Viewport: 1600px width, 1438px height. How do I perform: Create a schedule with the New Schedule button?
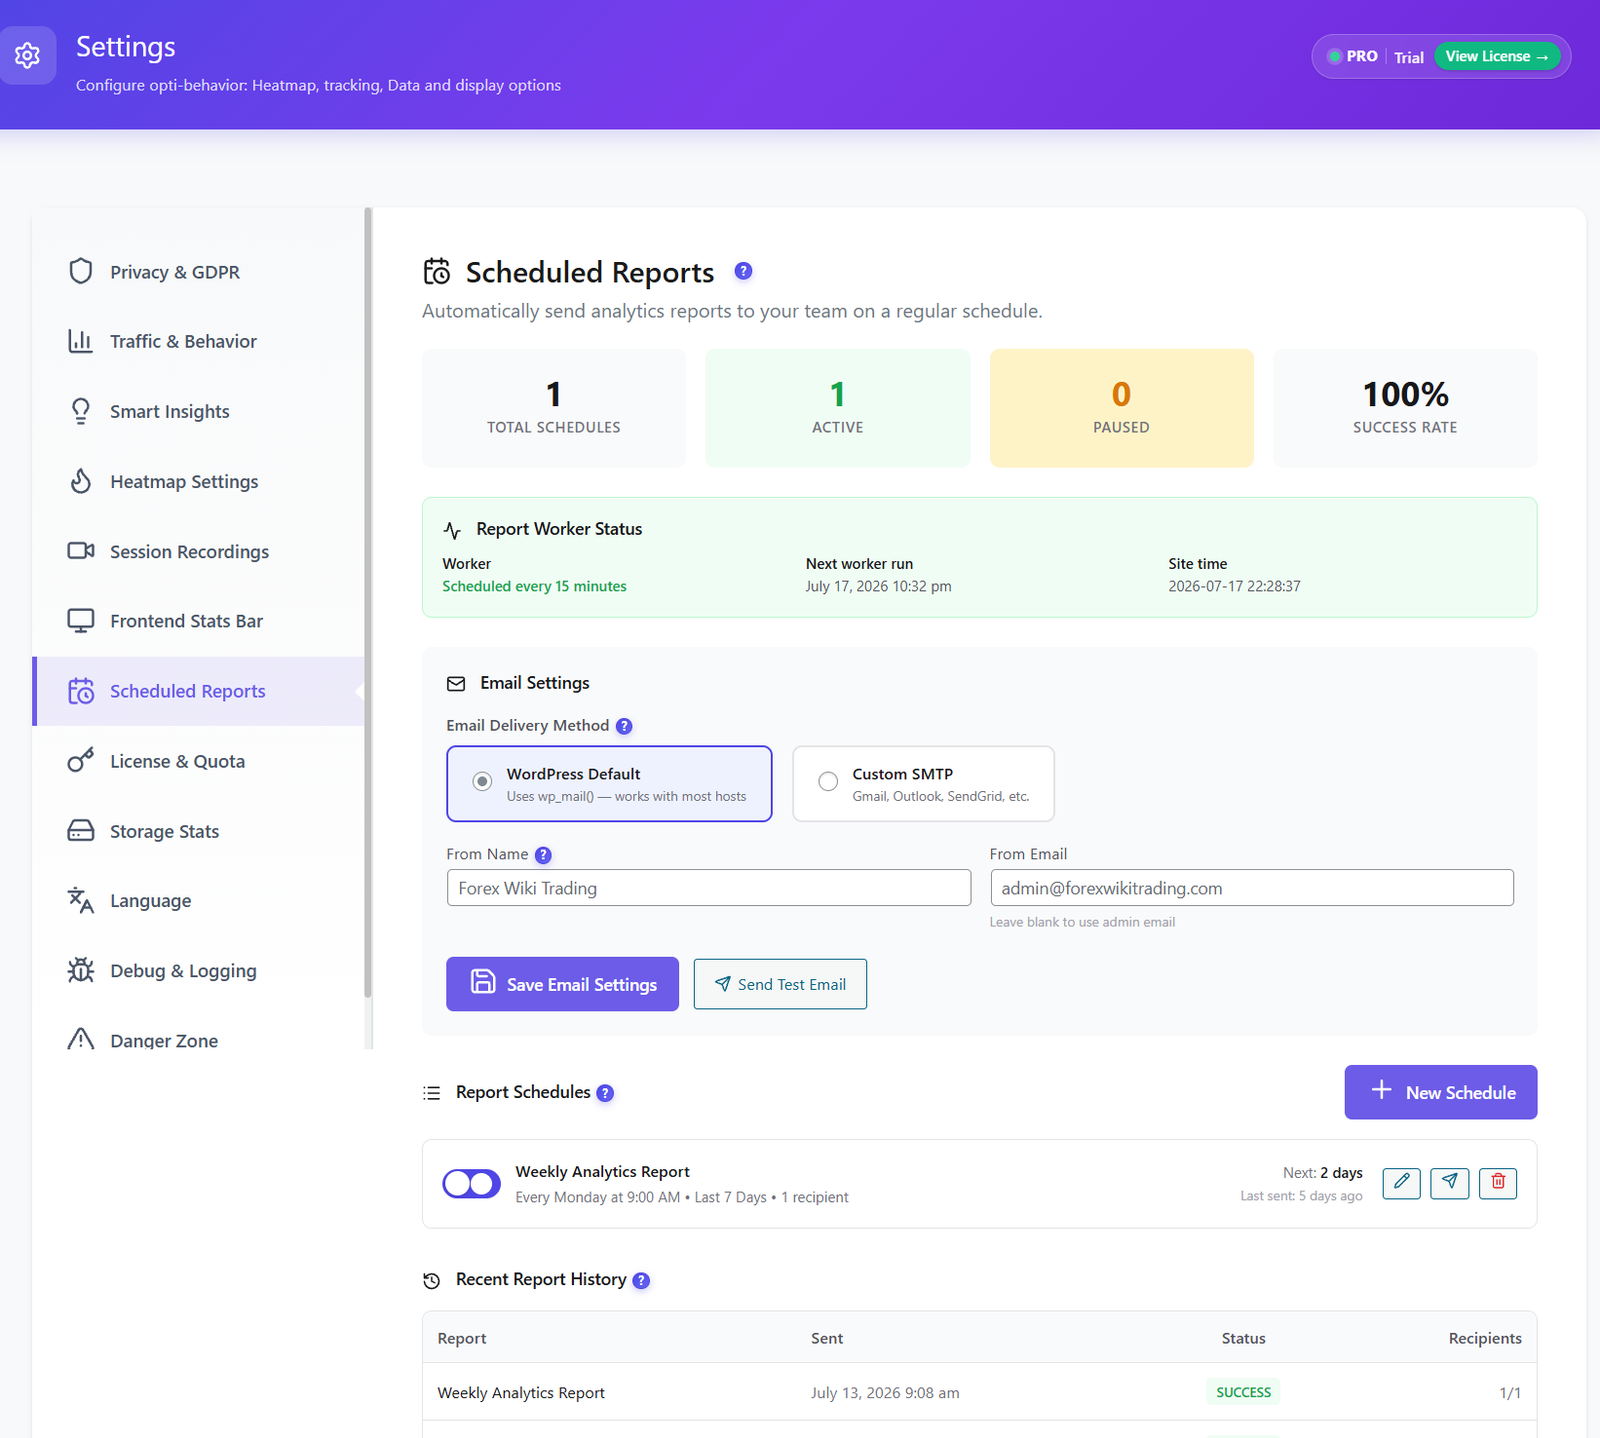coord(1440,1092)
